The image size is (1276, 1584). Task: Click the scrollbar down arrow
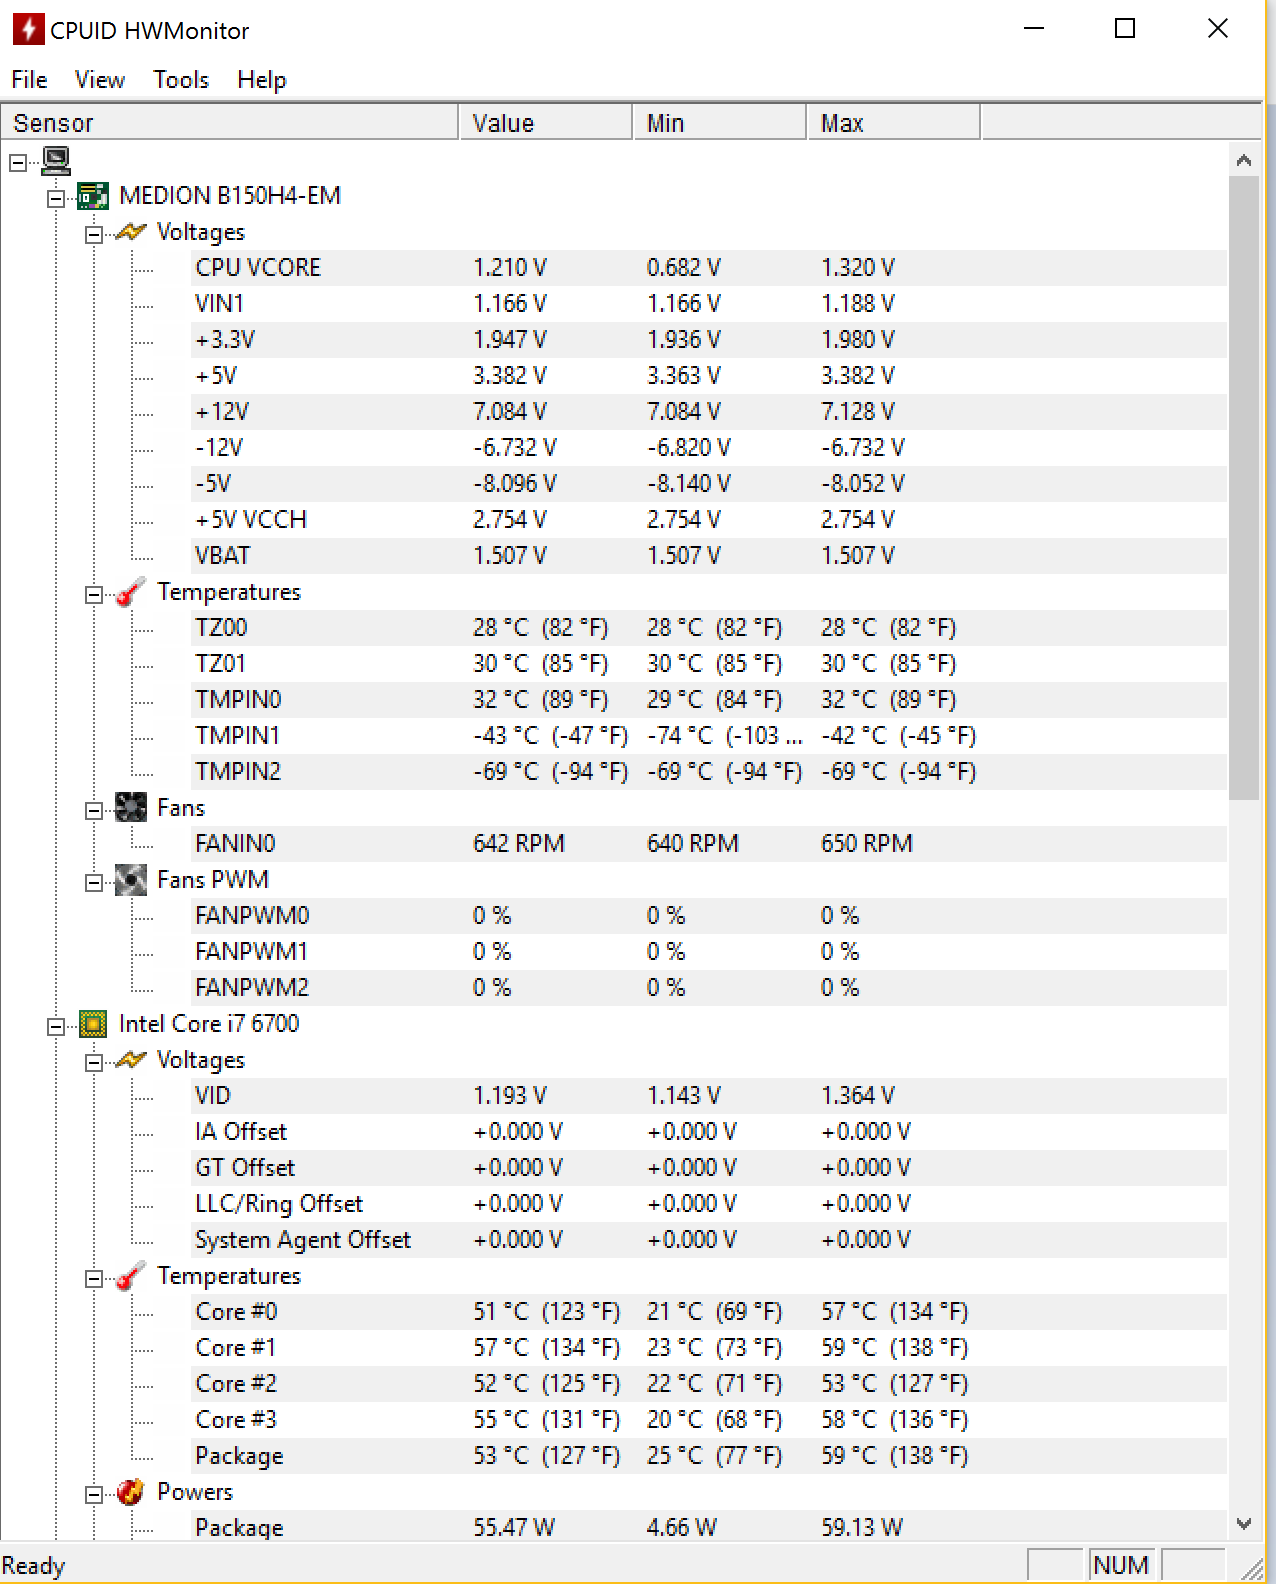tap(1244, 1524)
